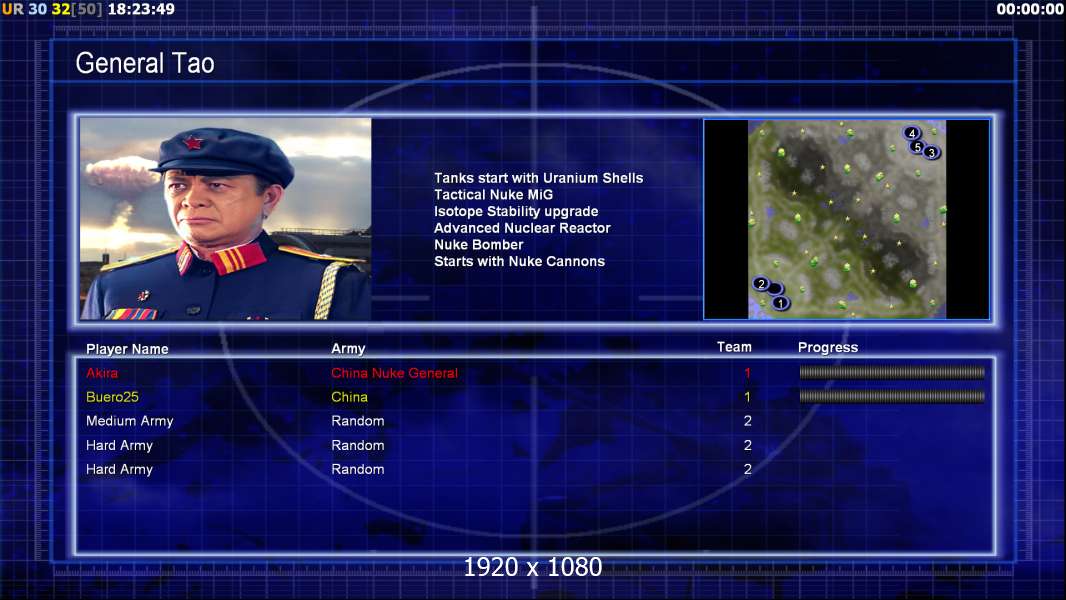Click 'Isotope Stability upgrade' line
The image size is (1066, 600).
[x=516, y=211]
